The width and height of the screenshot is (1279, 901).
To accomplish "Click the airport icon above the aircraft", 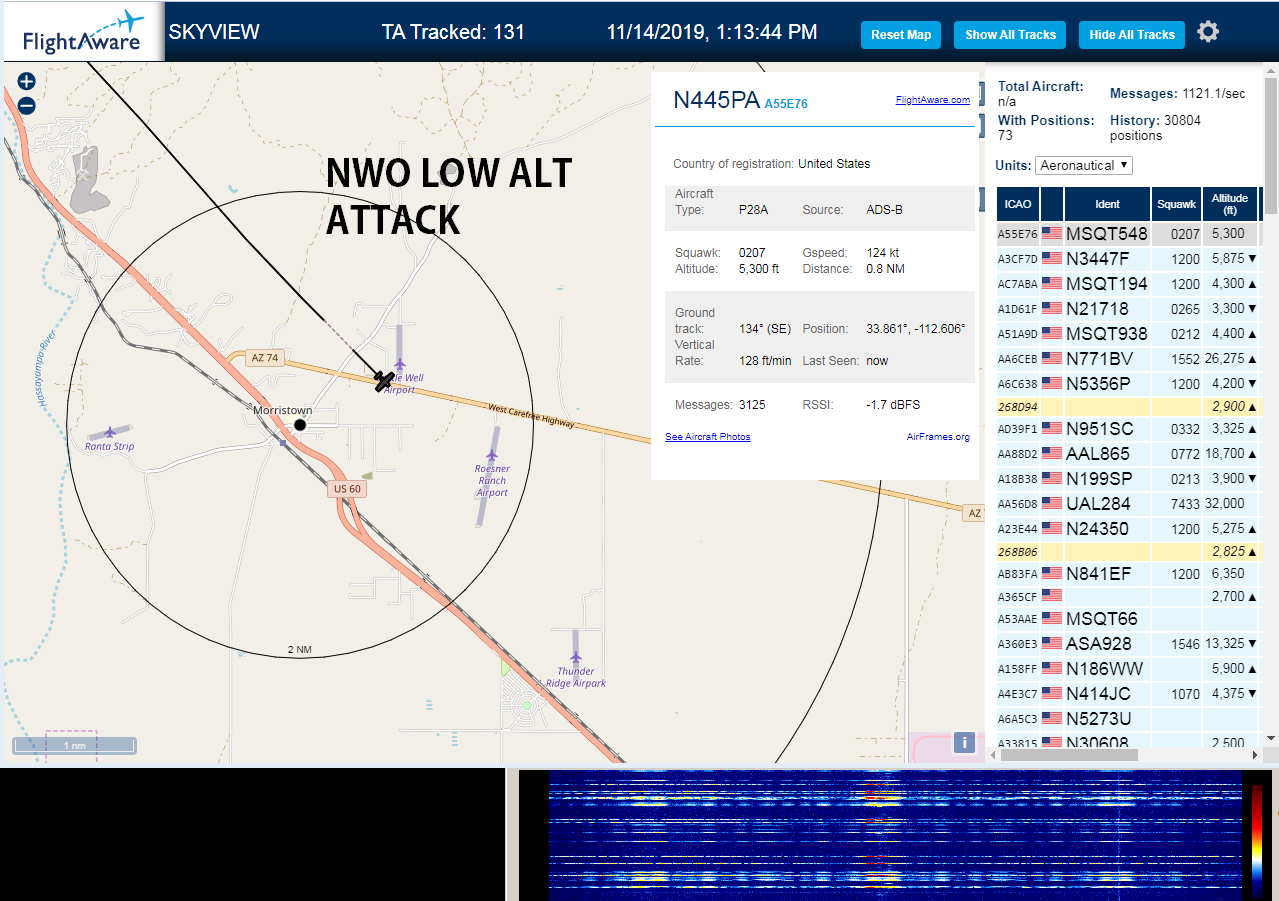I will pyautogui.click(x=400, y=364).
